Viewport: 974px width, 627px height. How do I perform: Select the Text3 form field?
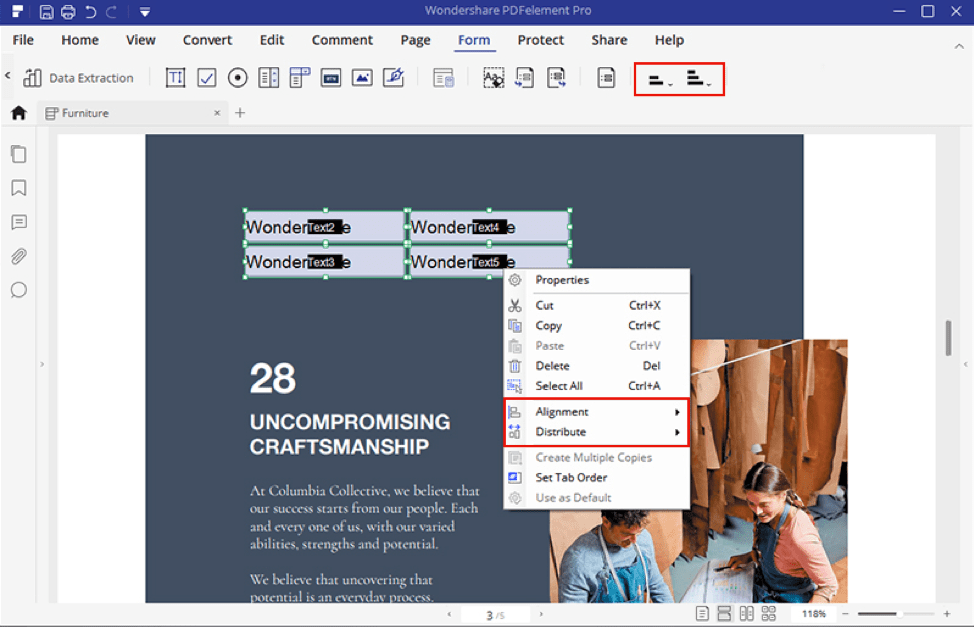coord(324,262)
